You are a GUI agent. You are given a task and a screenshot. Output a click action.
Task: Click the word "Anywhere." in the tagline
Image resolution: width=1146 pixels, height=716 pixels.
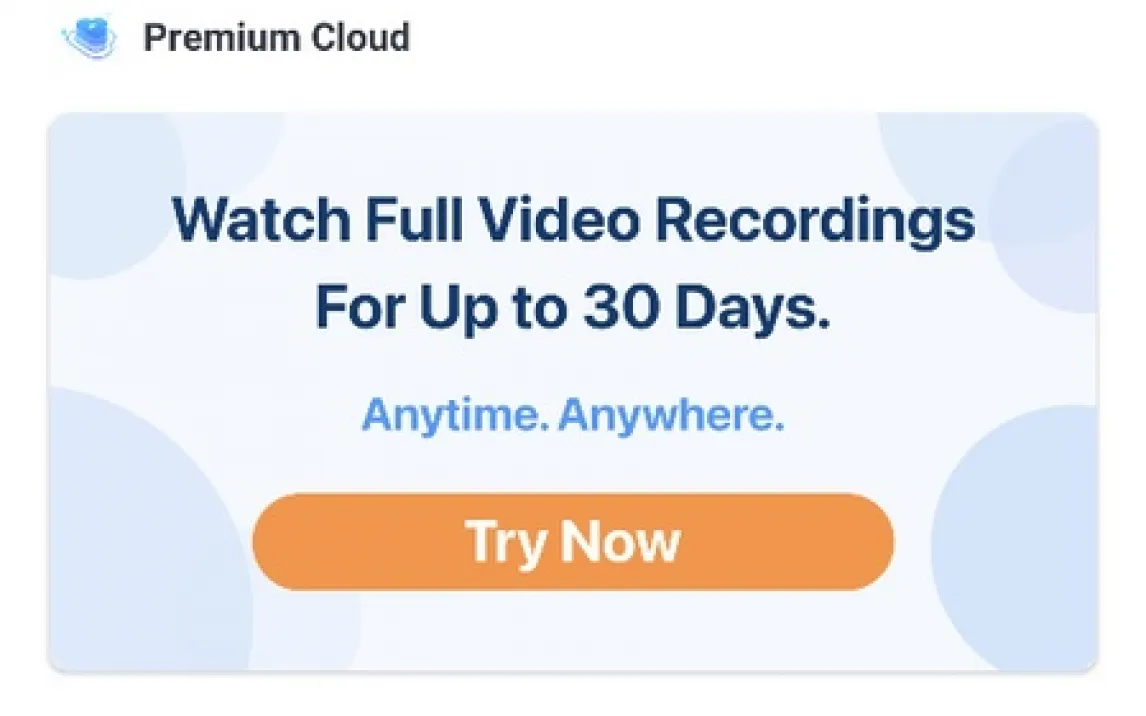[x=672, y=415]
